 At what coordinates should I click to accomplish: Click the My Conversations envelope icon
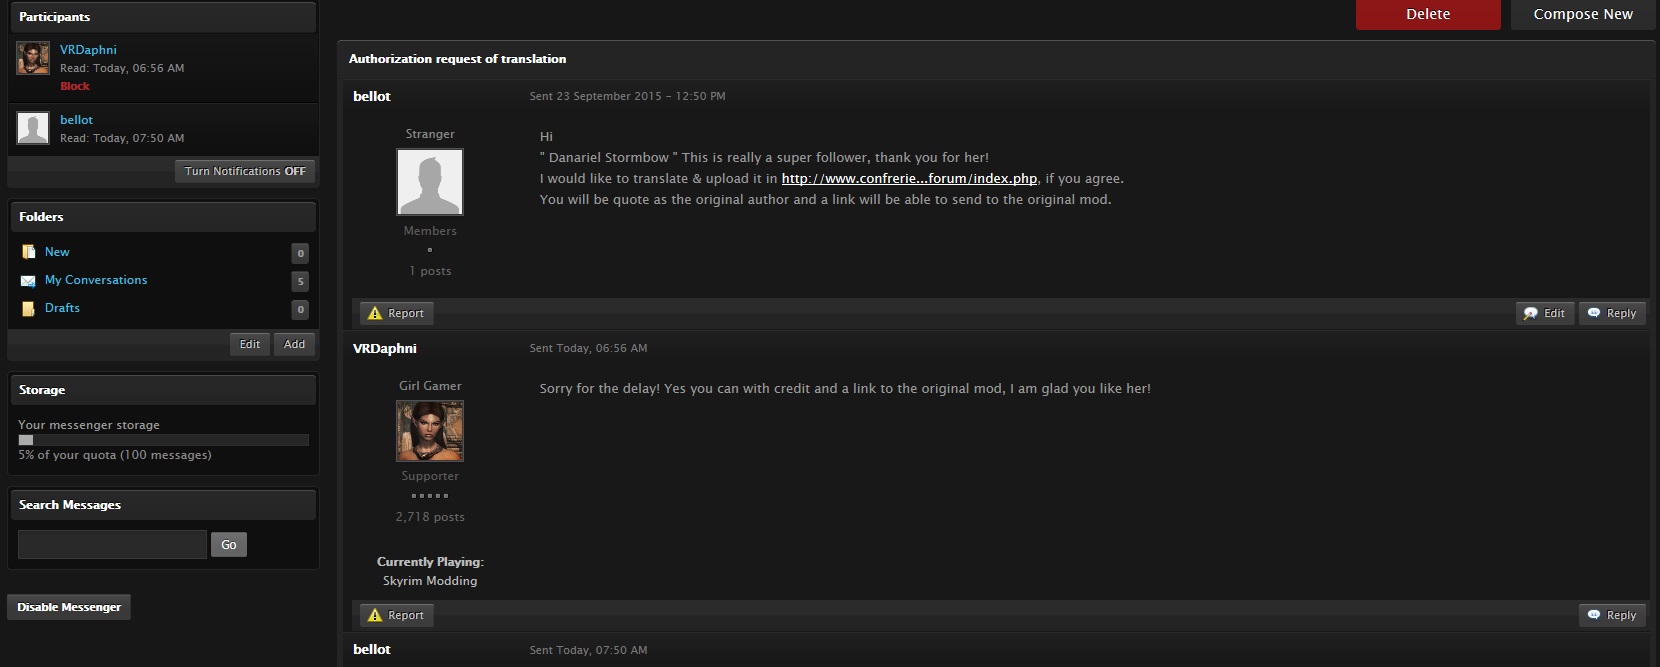click(x=29, y=281)
